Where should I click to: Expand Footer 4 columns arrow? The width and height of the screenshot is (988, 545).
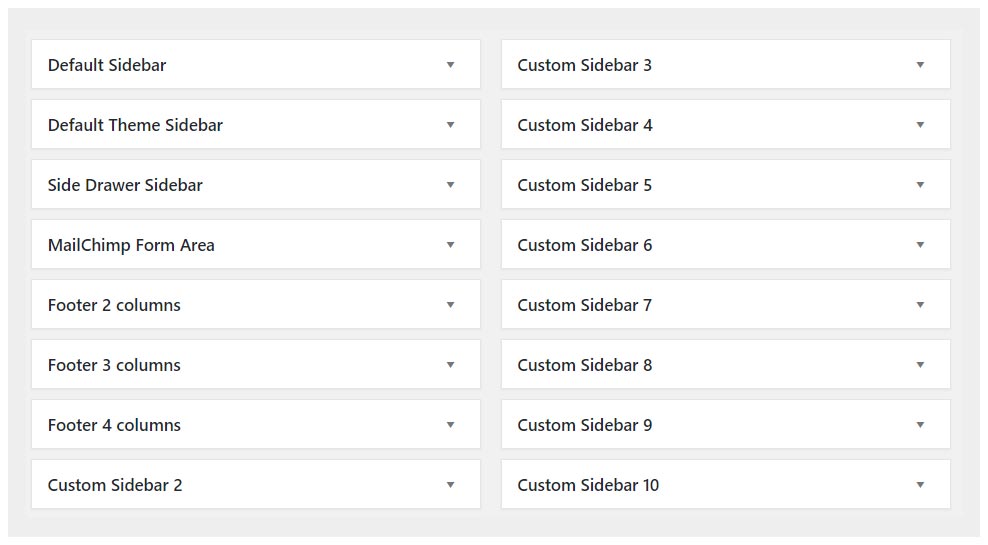pos(450,425)
